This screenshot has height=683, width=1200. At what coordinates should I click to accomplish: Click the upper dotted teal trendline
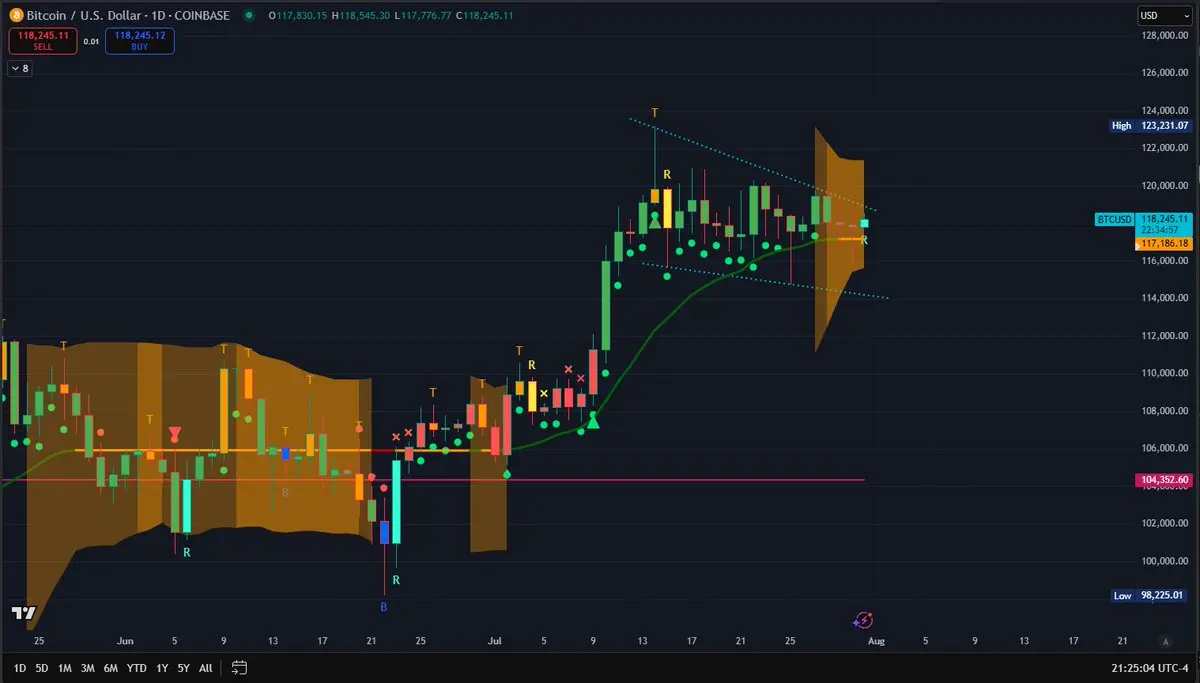tap(752, 165)
